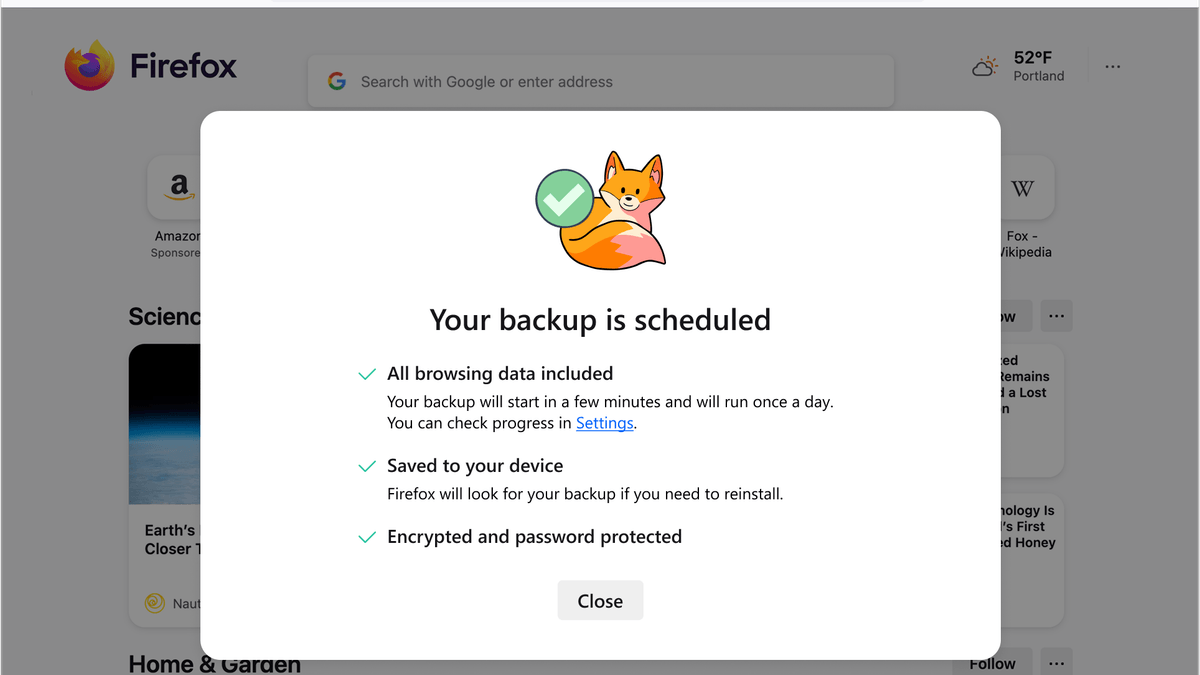The height and width of the screenshot is (675, 1200).
Task: Click the fox with green checkmark illustration
Action: (x=600, y=207)
